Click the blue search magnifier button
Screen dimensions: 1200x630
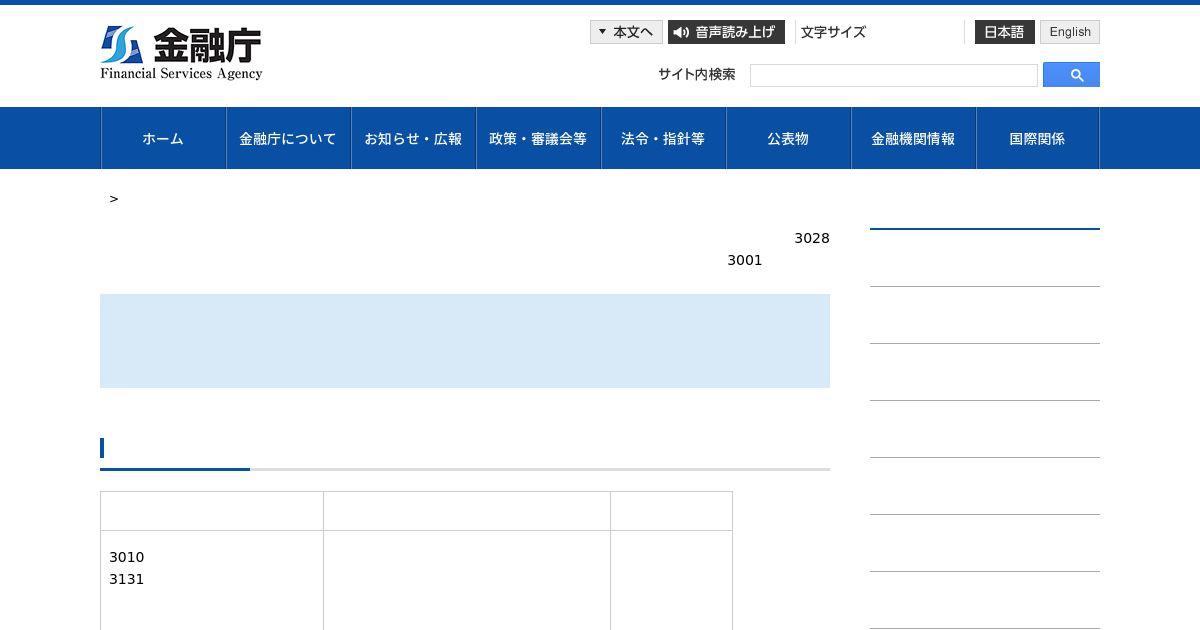point(1071,75)
